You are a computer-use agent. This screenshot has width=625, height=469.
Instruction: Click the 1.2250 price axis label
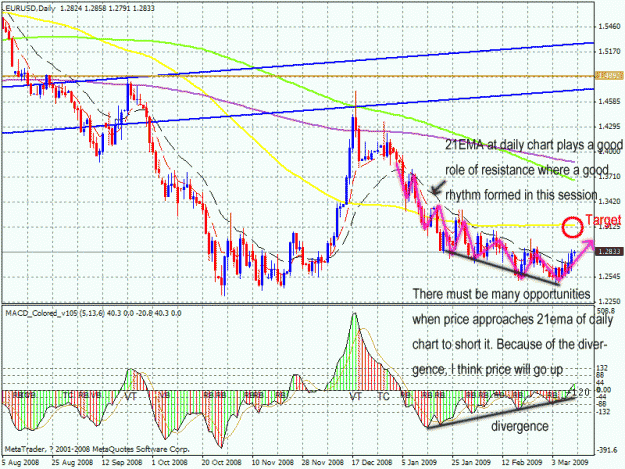pyautogui.click(x=609, y=301)
